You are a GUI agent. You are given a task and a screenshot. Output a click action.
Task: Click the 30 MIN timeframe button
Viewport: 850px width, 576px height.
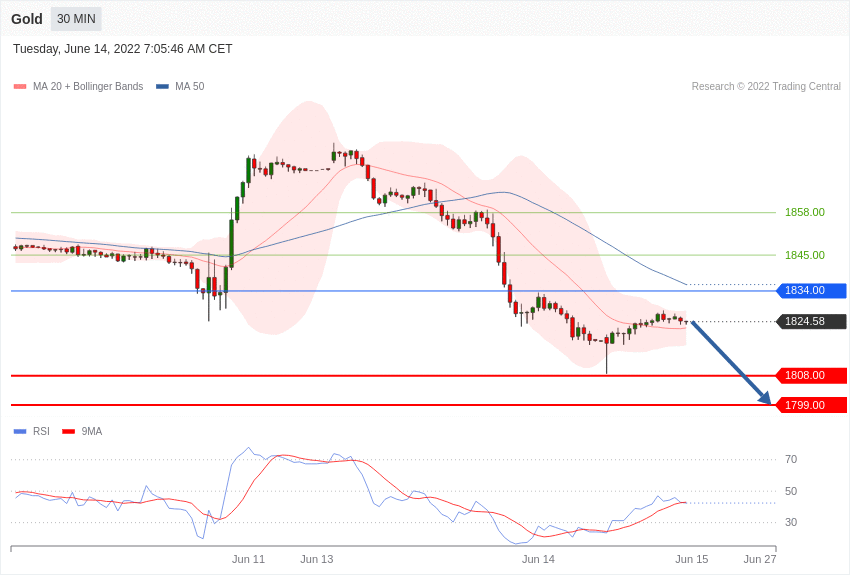[x=76, y=19]
